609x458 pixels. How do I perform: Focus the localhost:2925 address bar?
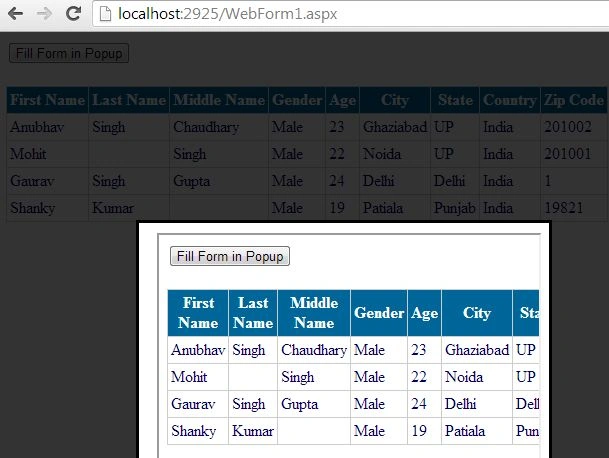(350, 14)
